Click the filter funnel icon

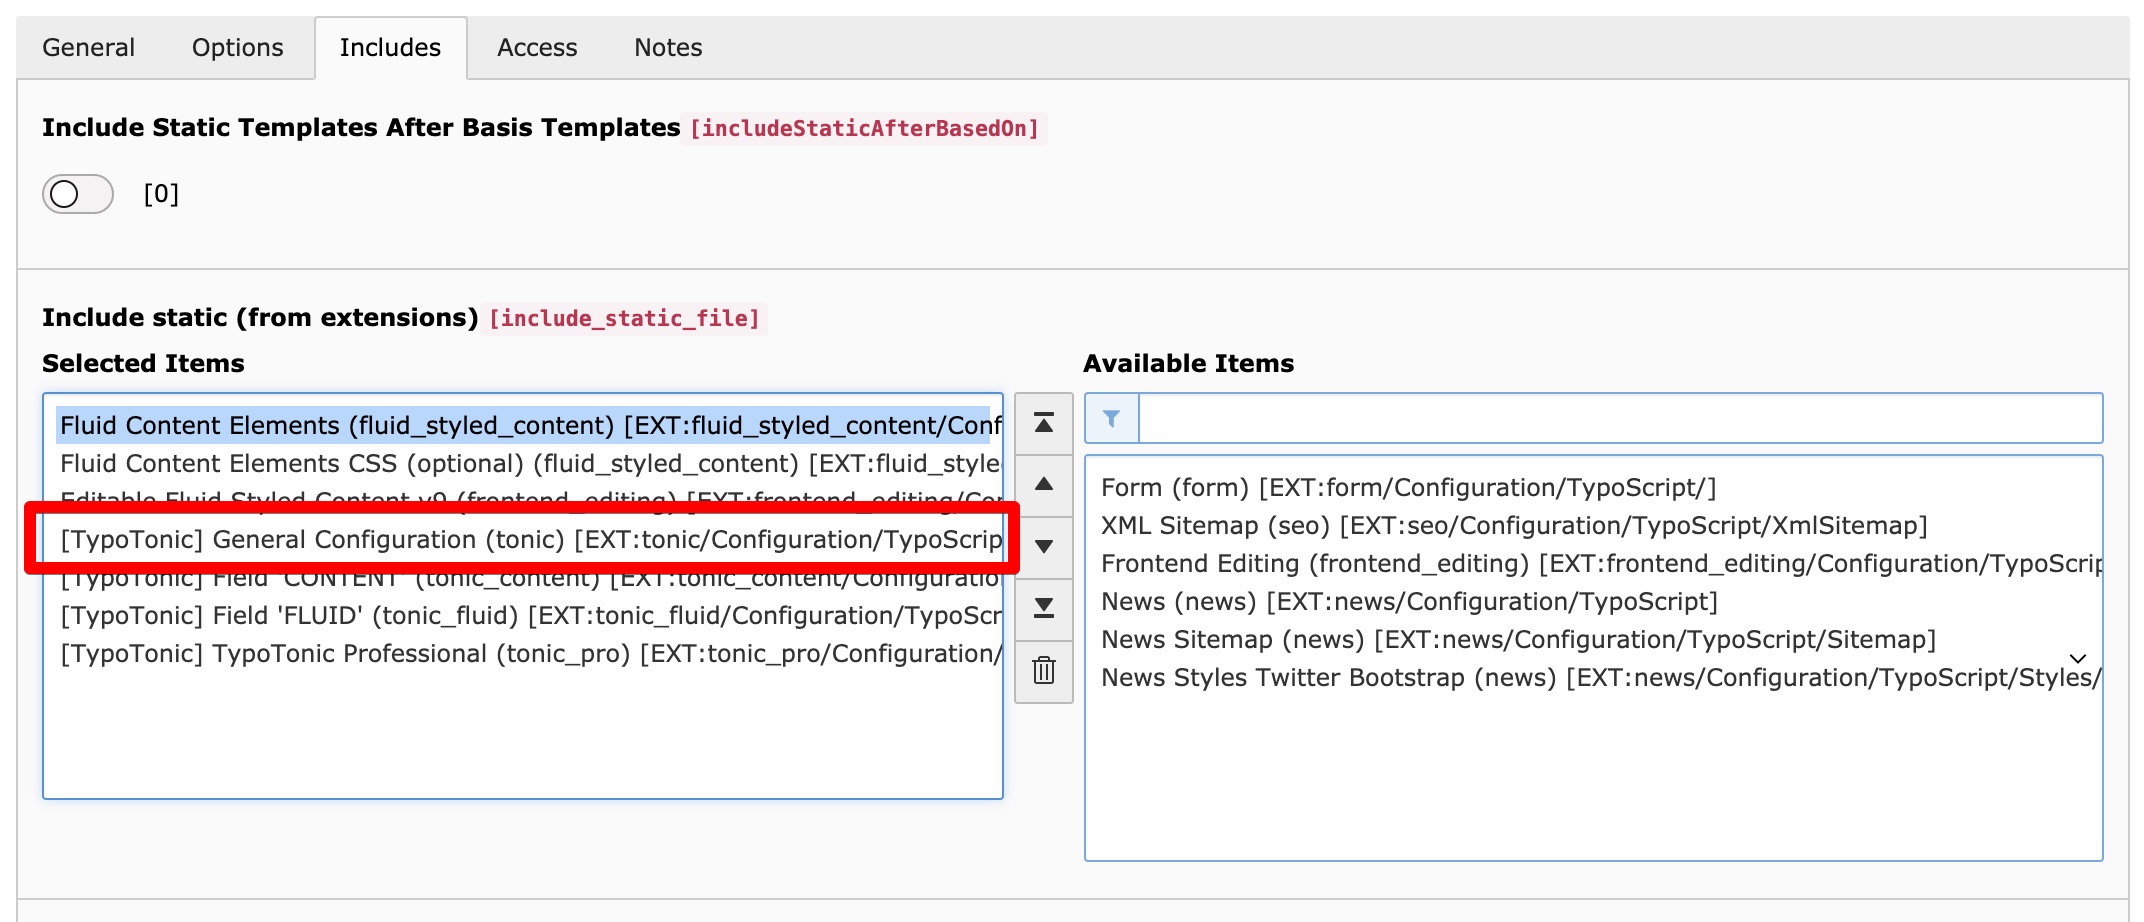1111,418
